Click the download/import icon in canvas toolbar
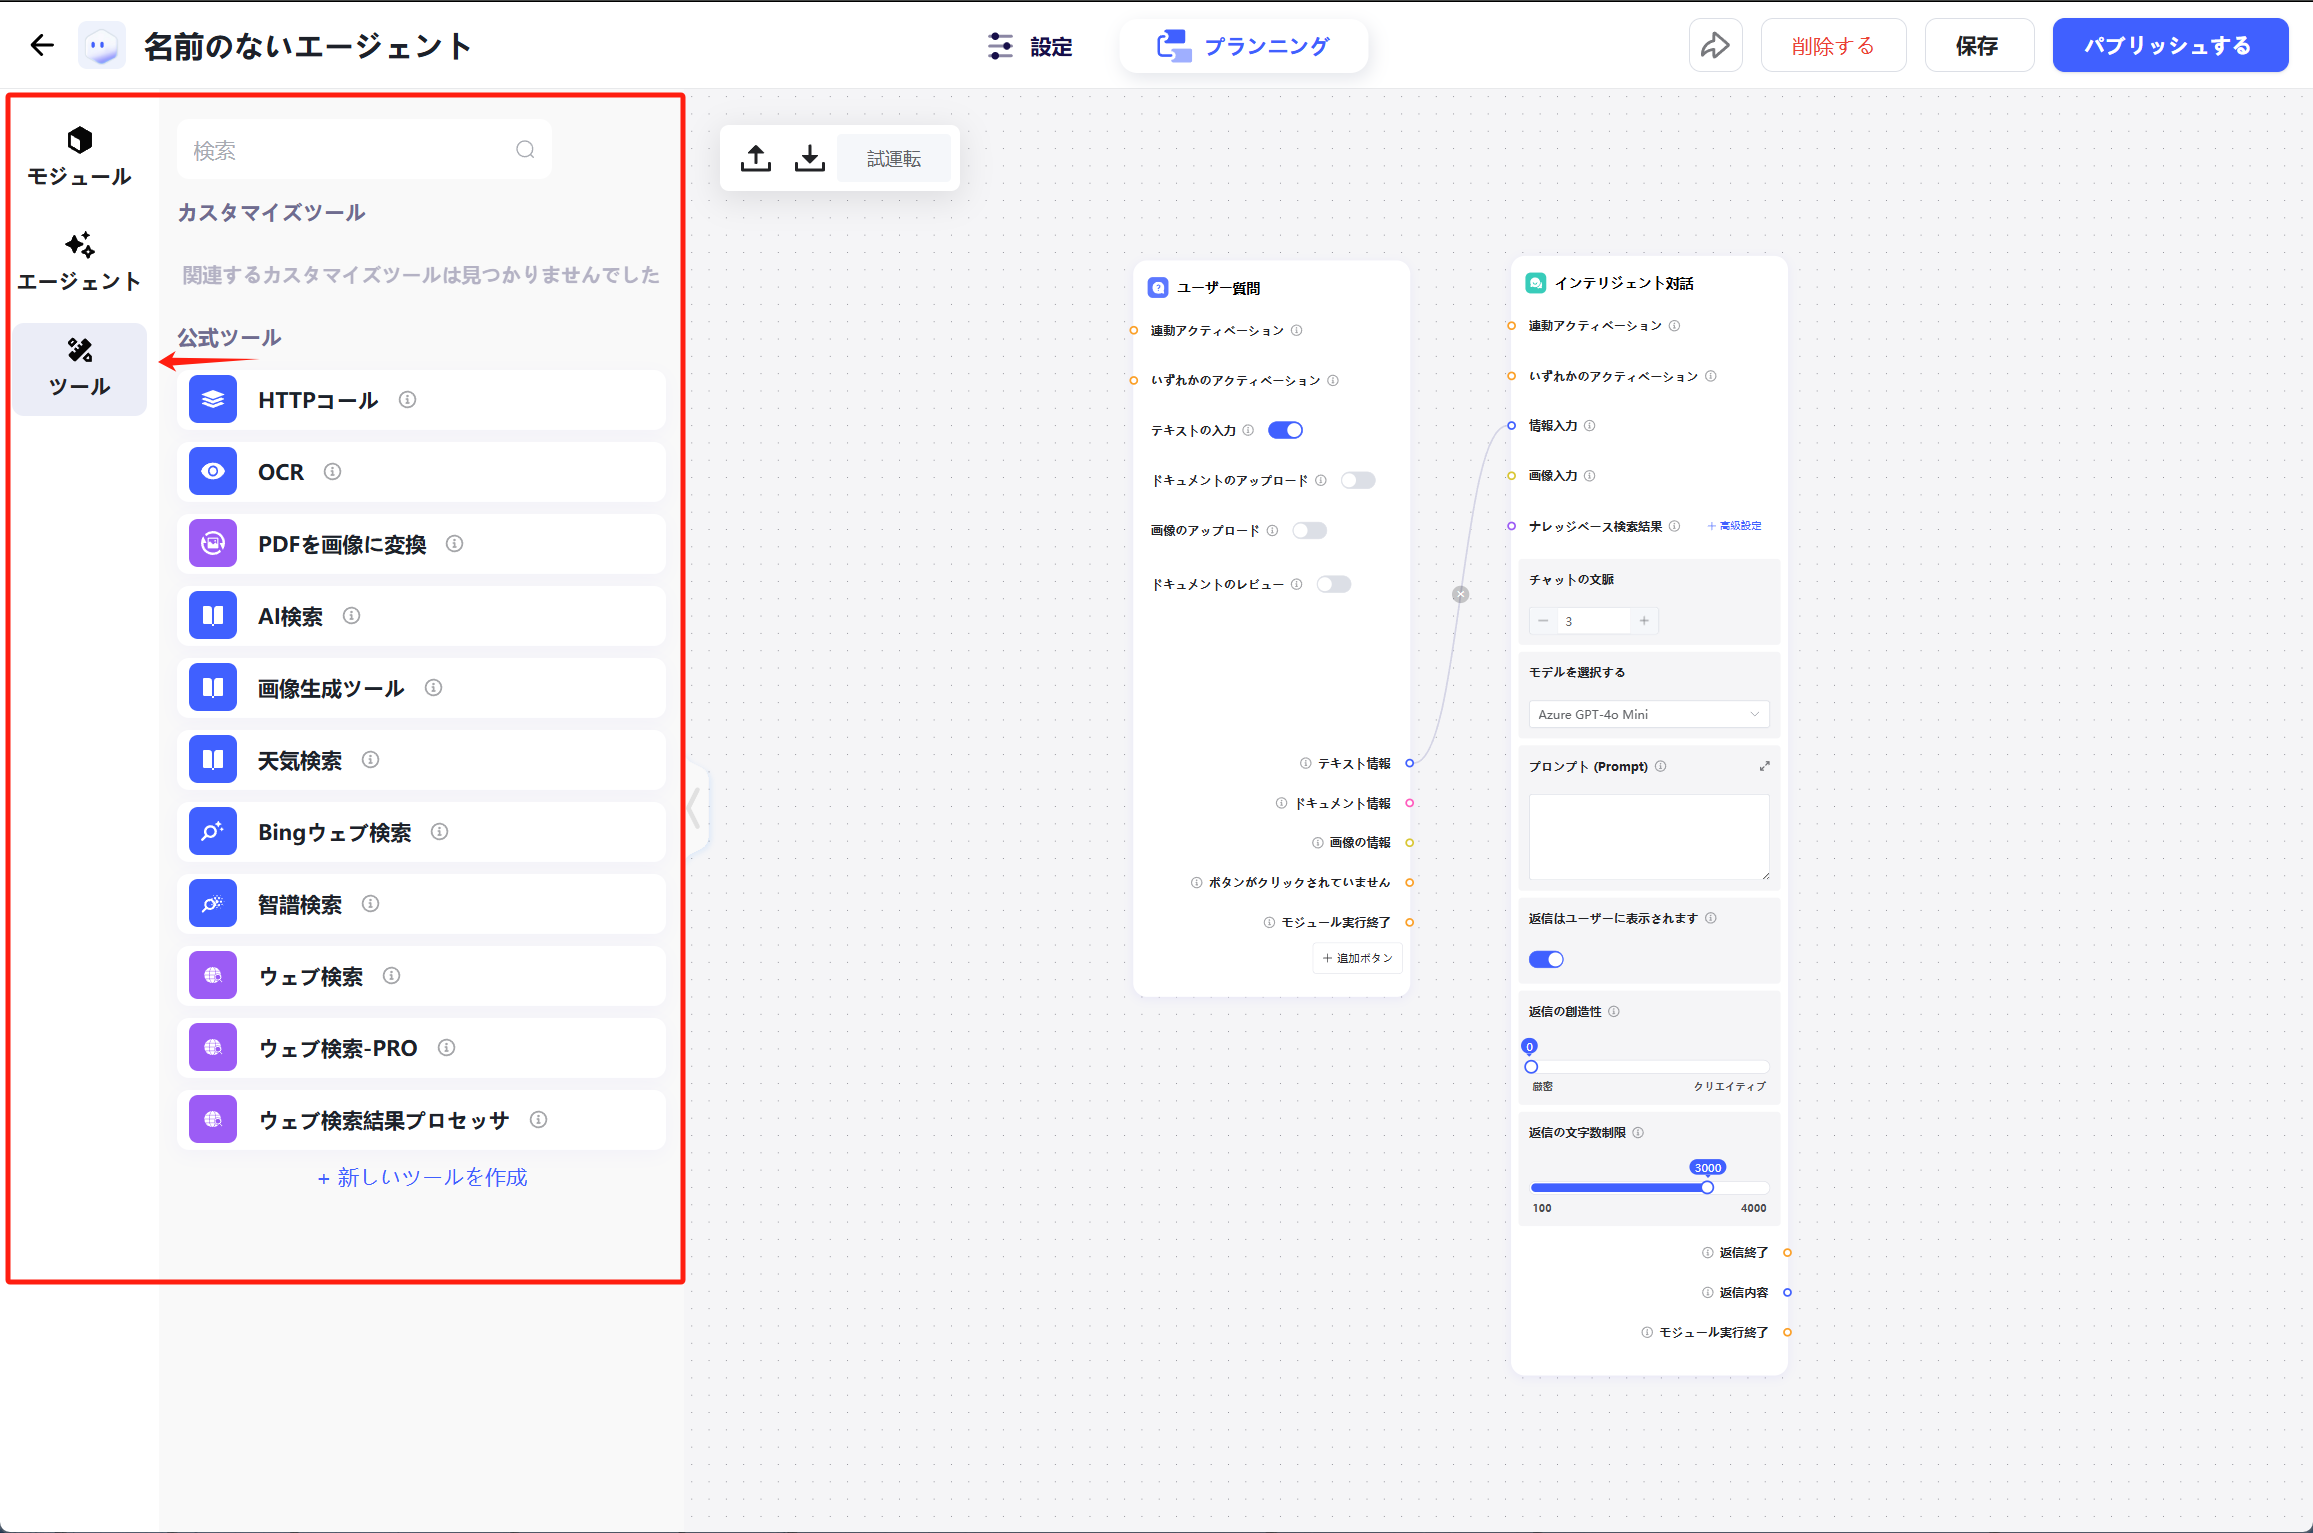 809,158
